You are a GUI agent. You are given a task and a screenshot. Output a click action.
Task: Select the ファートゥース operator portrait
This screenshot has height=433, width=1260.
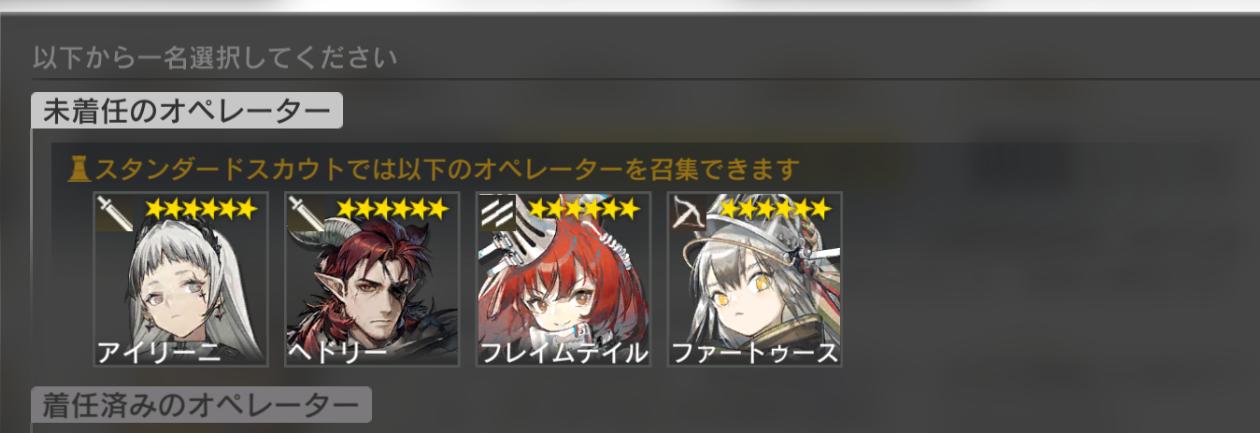(x=755, y=279)
